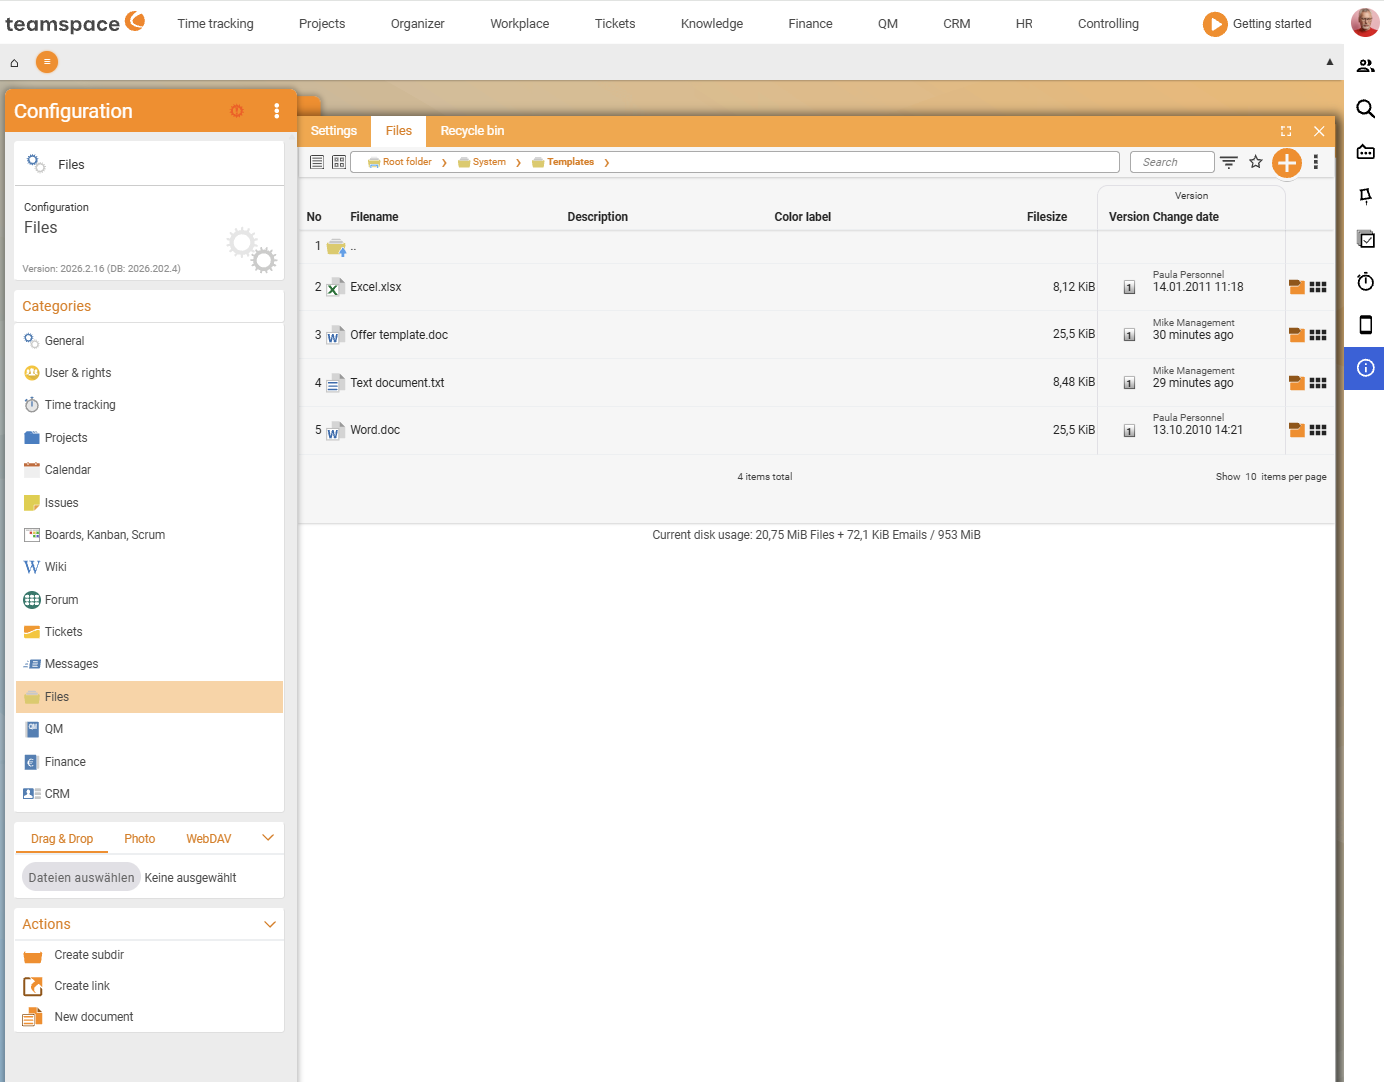Click Getting started play button
The image size is (1384, 1082).
click(x=1215, y=24)
